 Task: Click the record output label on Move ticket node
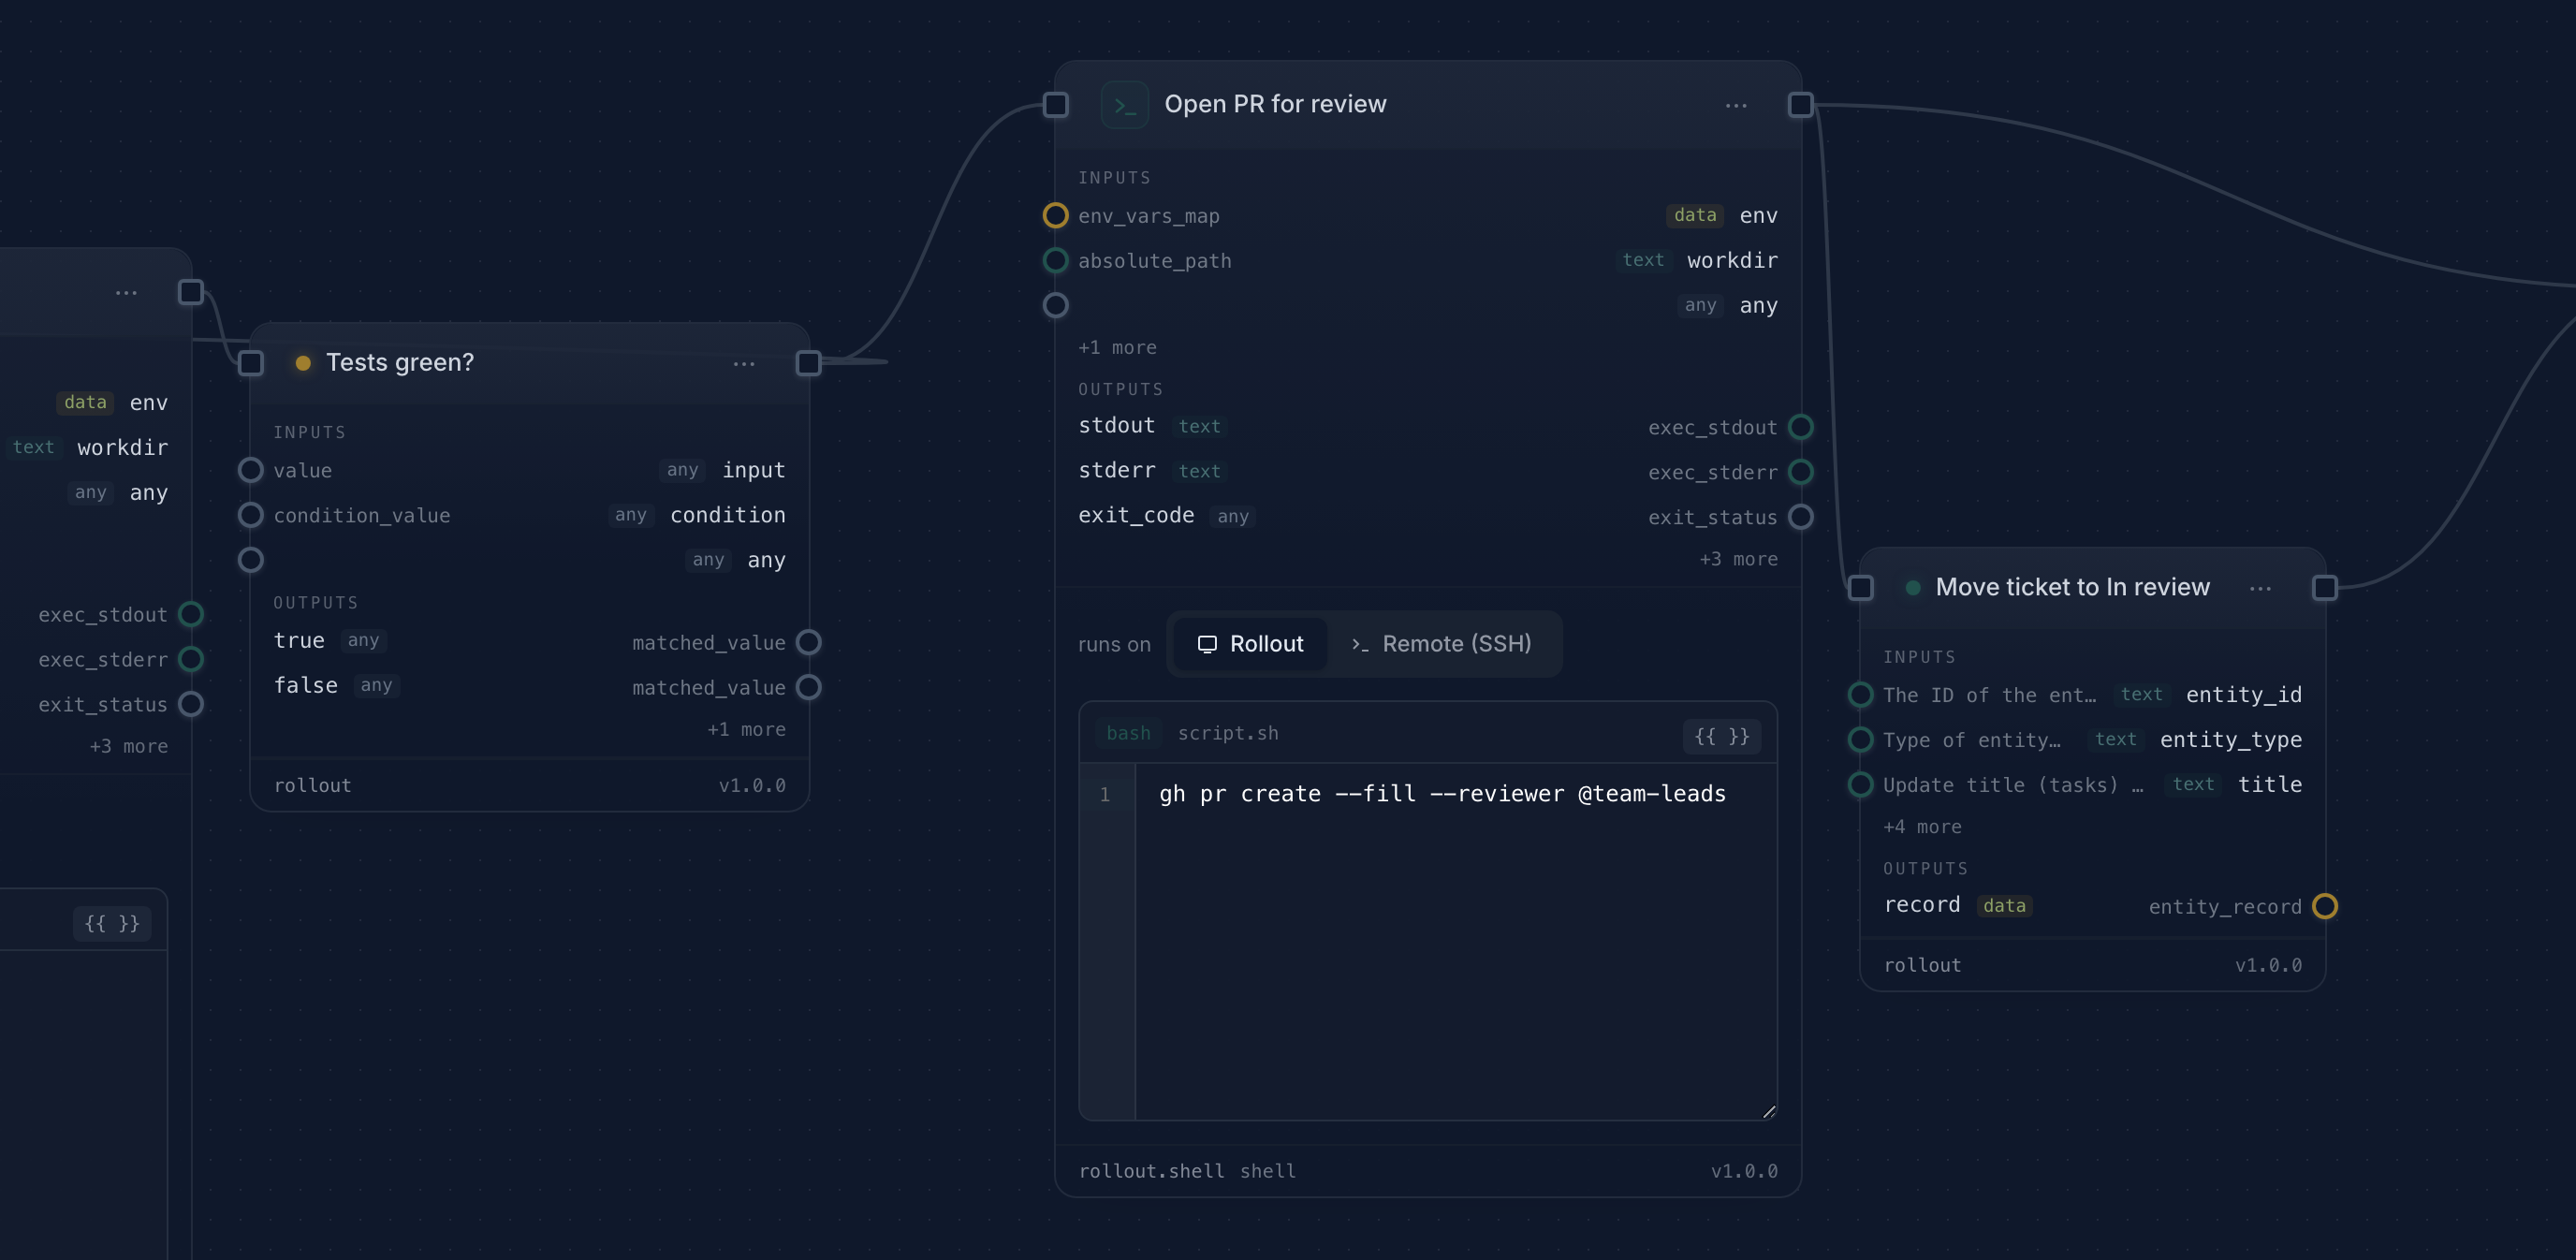point(1922,904)
